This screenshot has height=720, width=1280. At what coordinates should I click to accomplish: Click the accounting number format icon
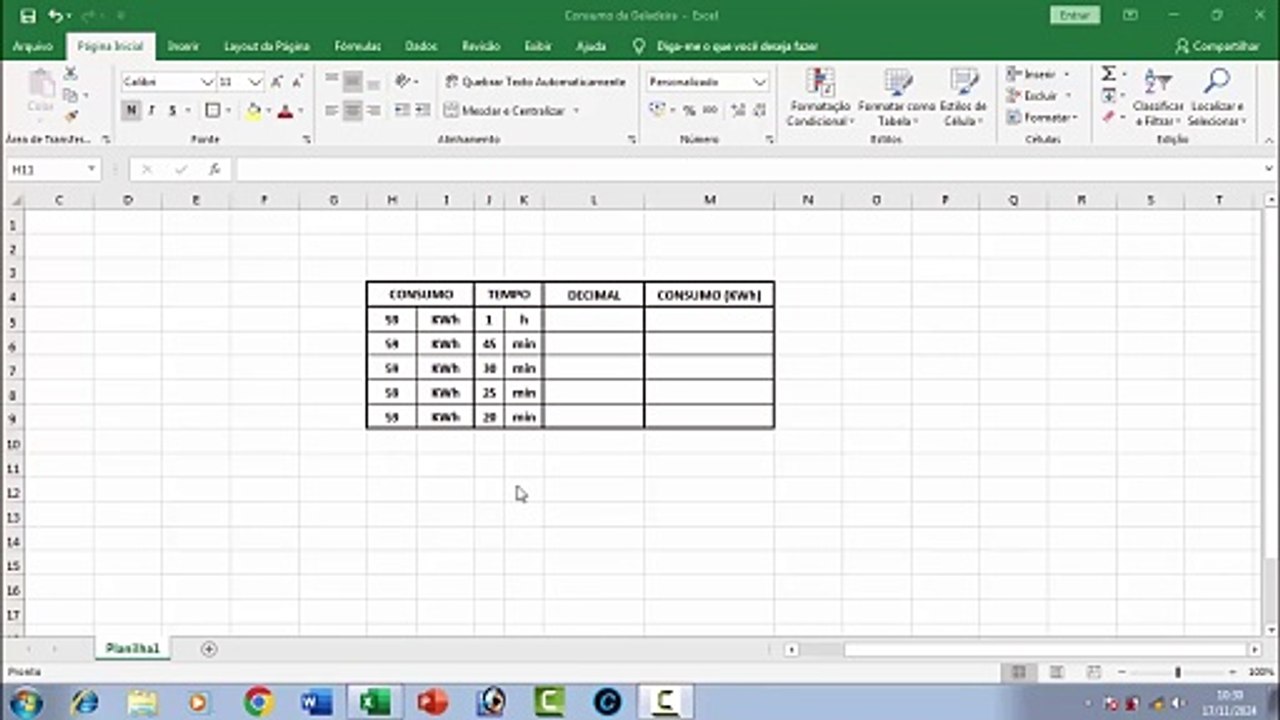point(657,111)
